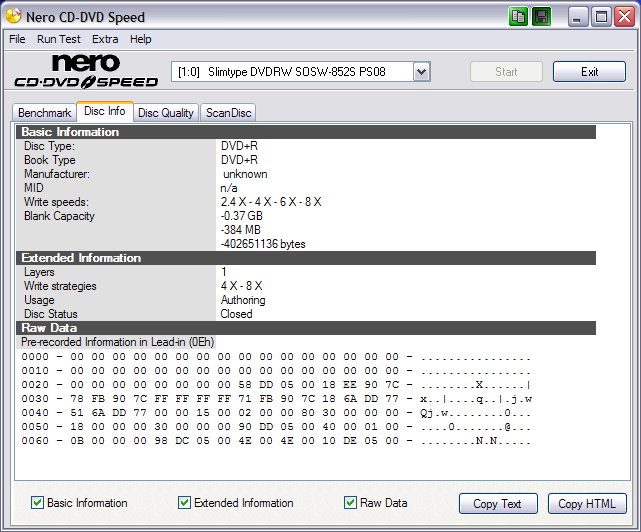Disable the Raw Data checkbox
Viewport: 641px width, 532px height.
[351, 503]
